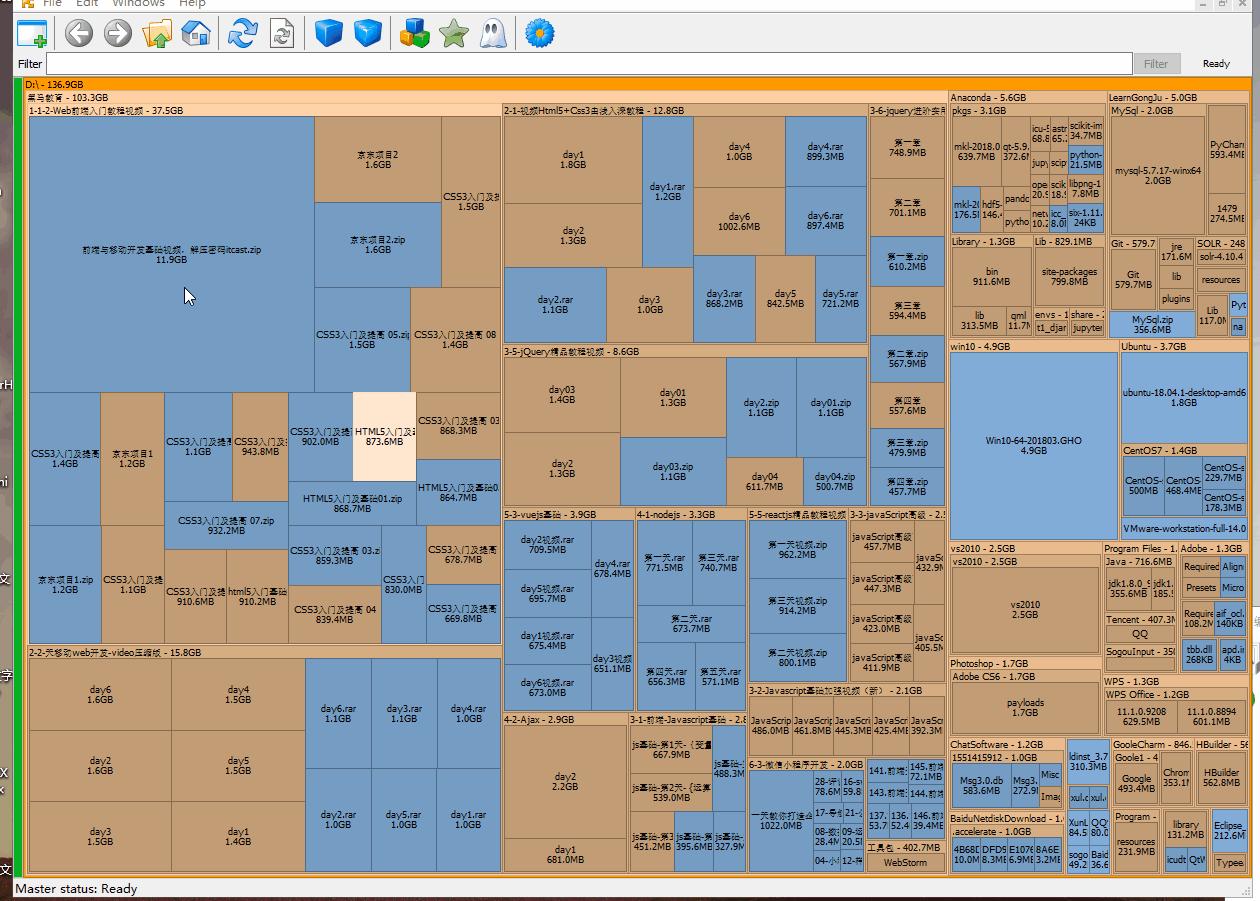Select the D:\ - 136.9GB root header
1260x901 pixels.
click(x=636, y=85)
